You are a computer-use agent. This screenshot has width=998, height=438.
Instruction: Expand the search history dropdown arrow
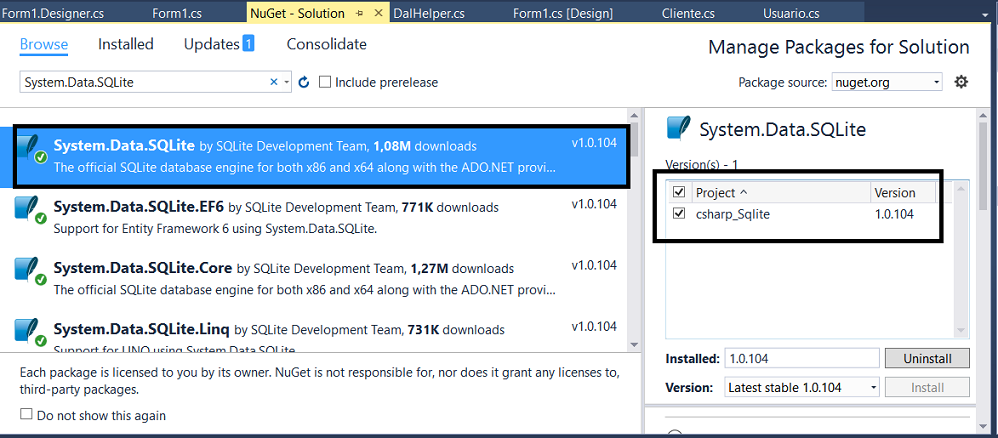tap(286, 82)
